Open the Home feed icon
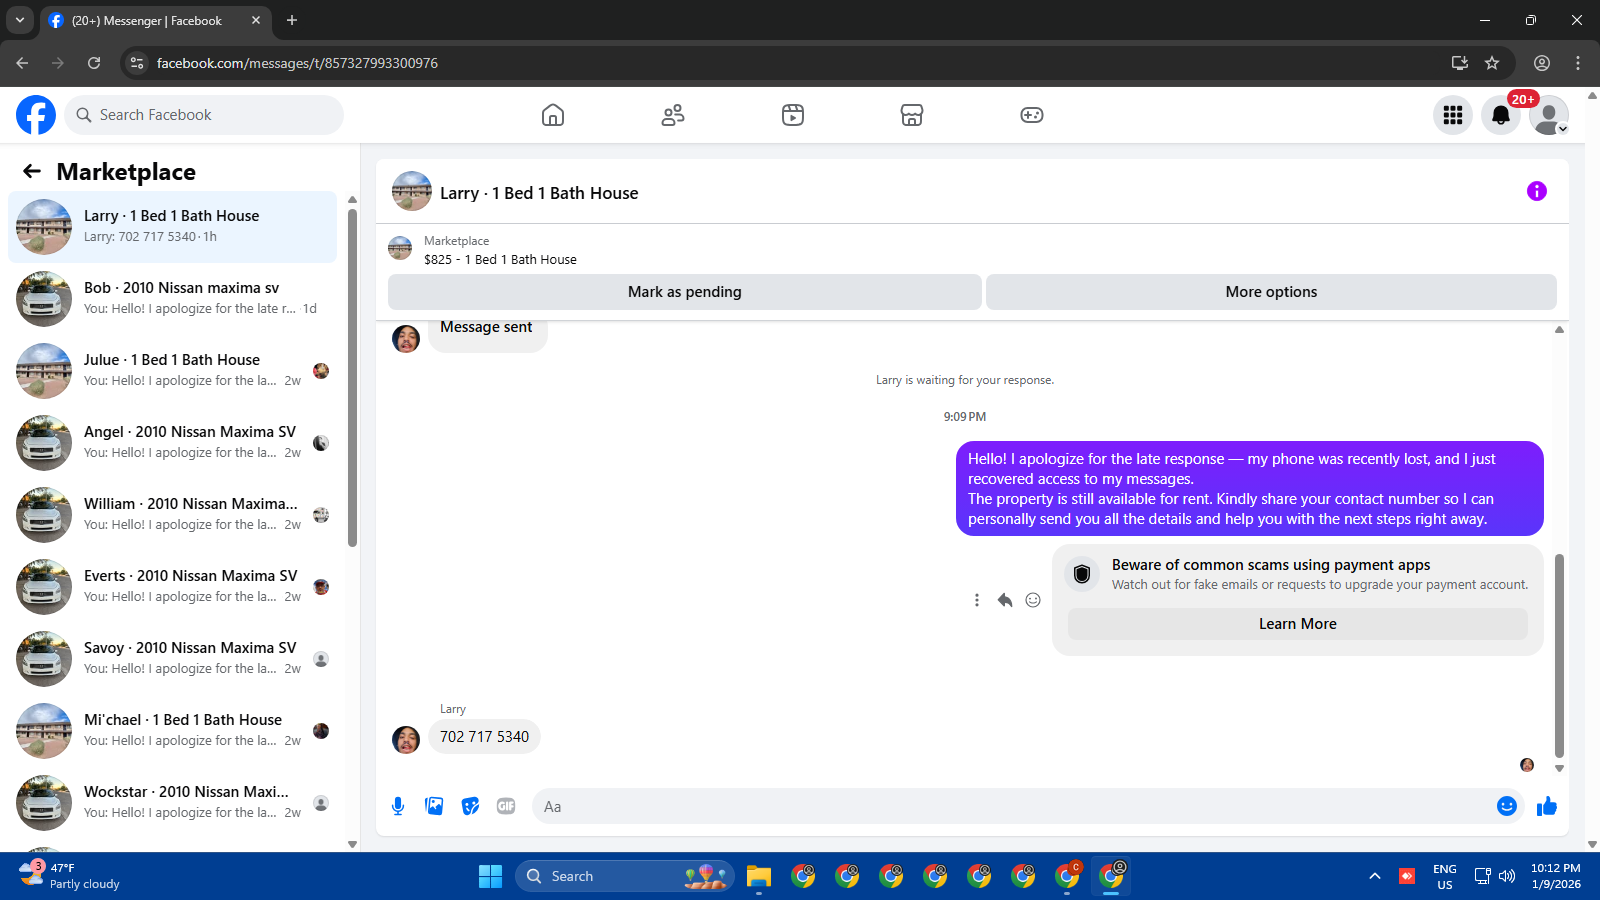The image size is (1600, 900). point(553,115)
